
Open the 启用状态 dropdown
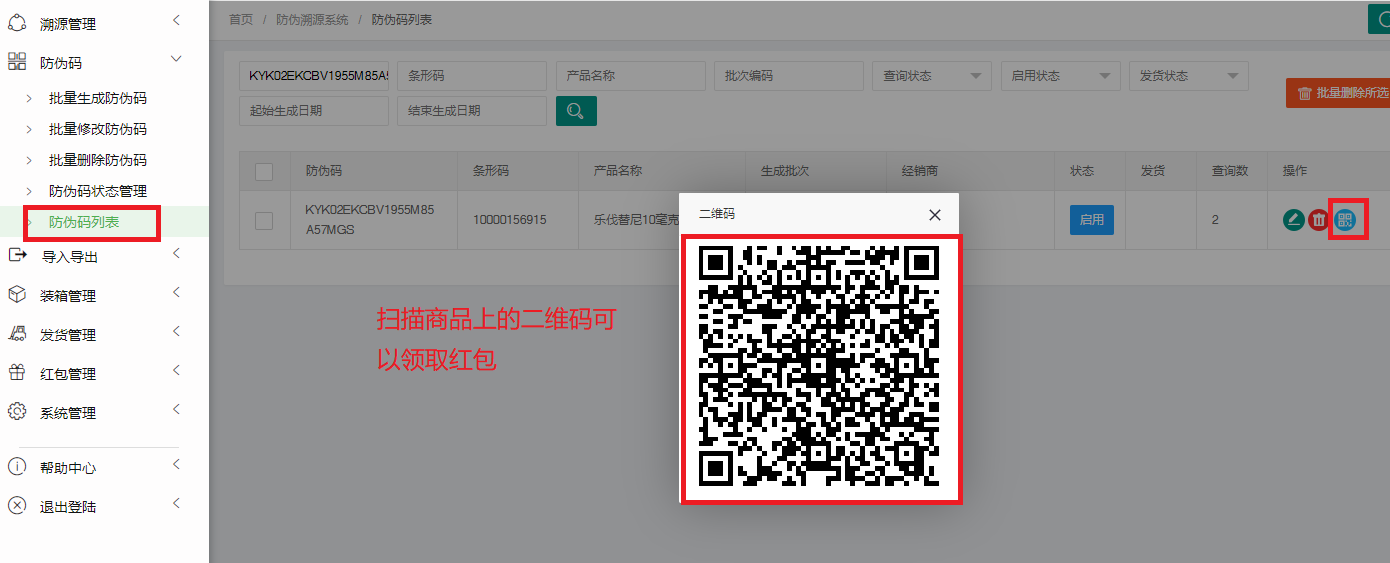pyautogui.click(x=1060, y=76)
